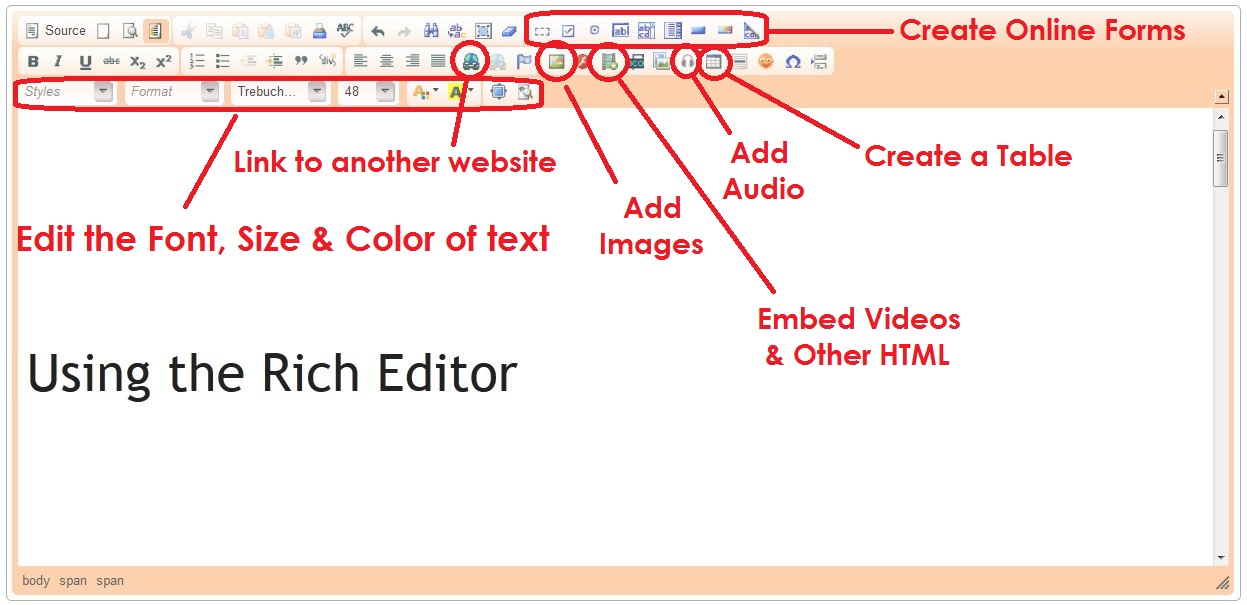
Task: Open the Templates chooser
Action: coord(155,31)
